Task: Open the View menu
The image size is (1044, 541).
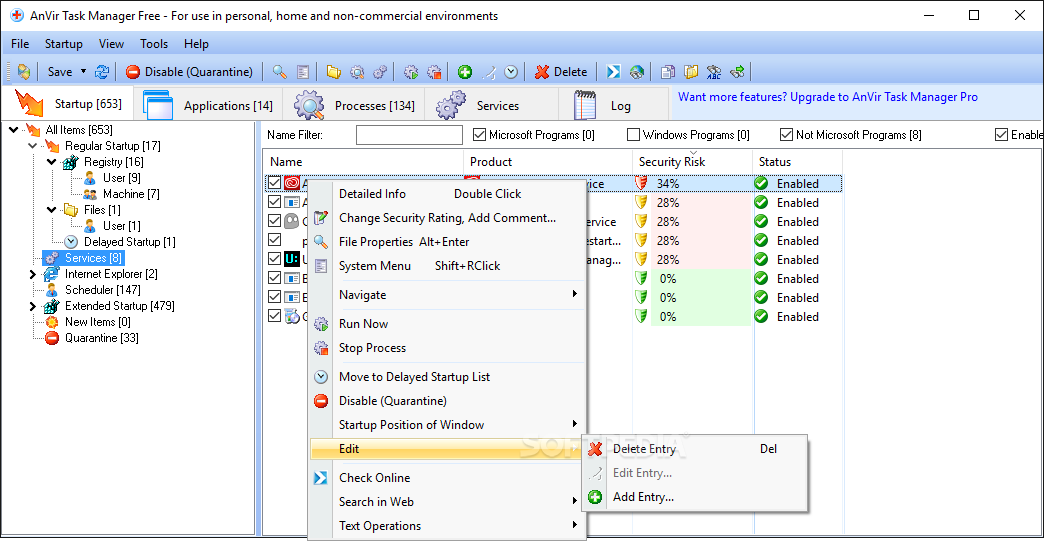Action: coord(111,44)
